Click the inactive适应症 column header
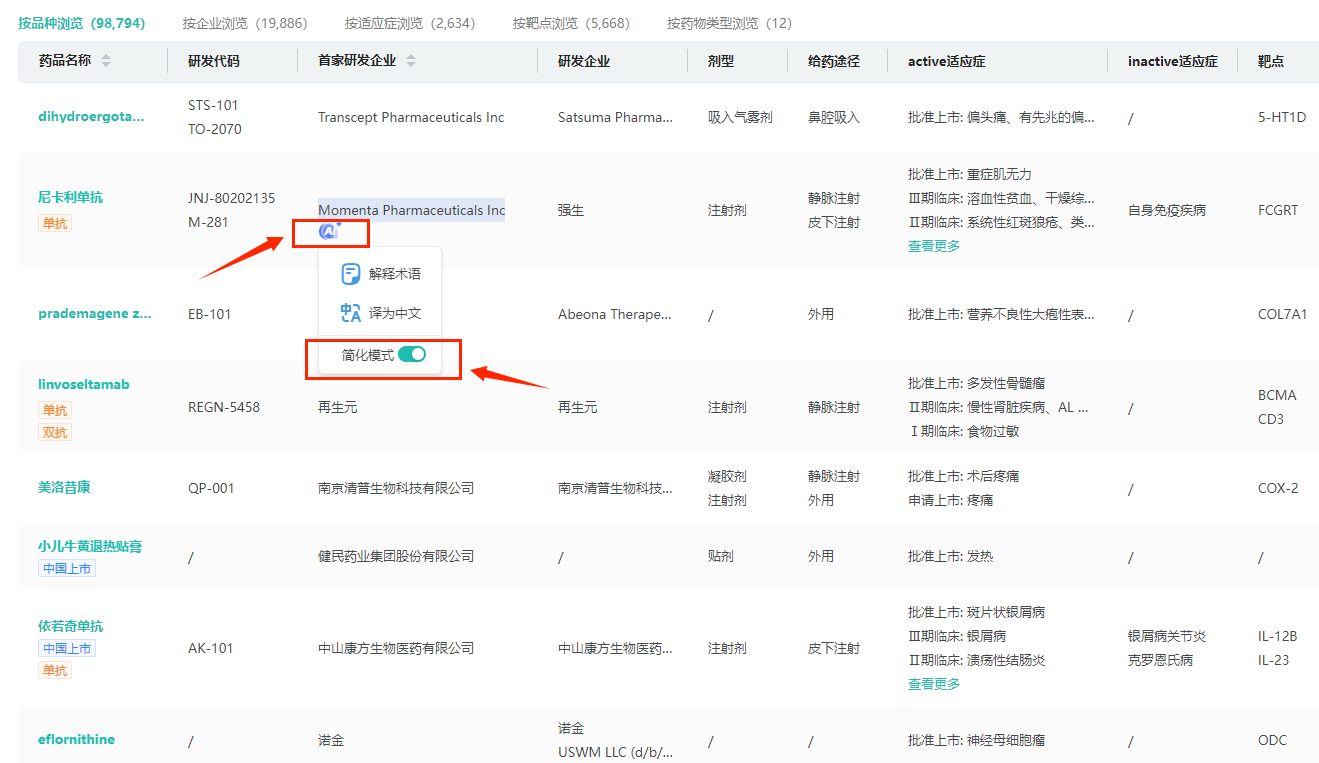1319x763 pixels. point(1173,61)
